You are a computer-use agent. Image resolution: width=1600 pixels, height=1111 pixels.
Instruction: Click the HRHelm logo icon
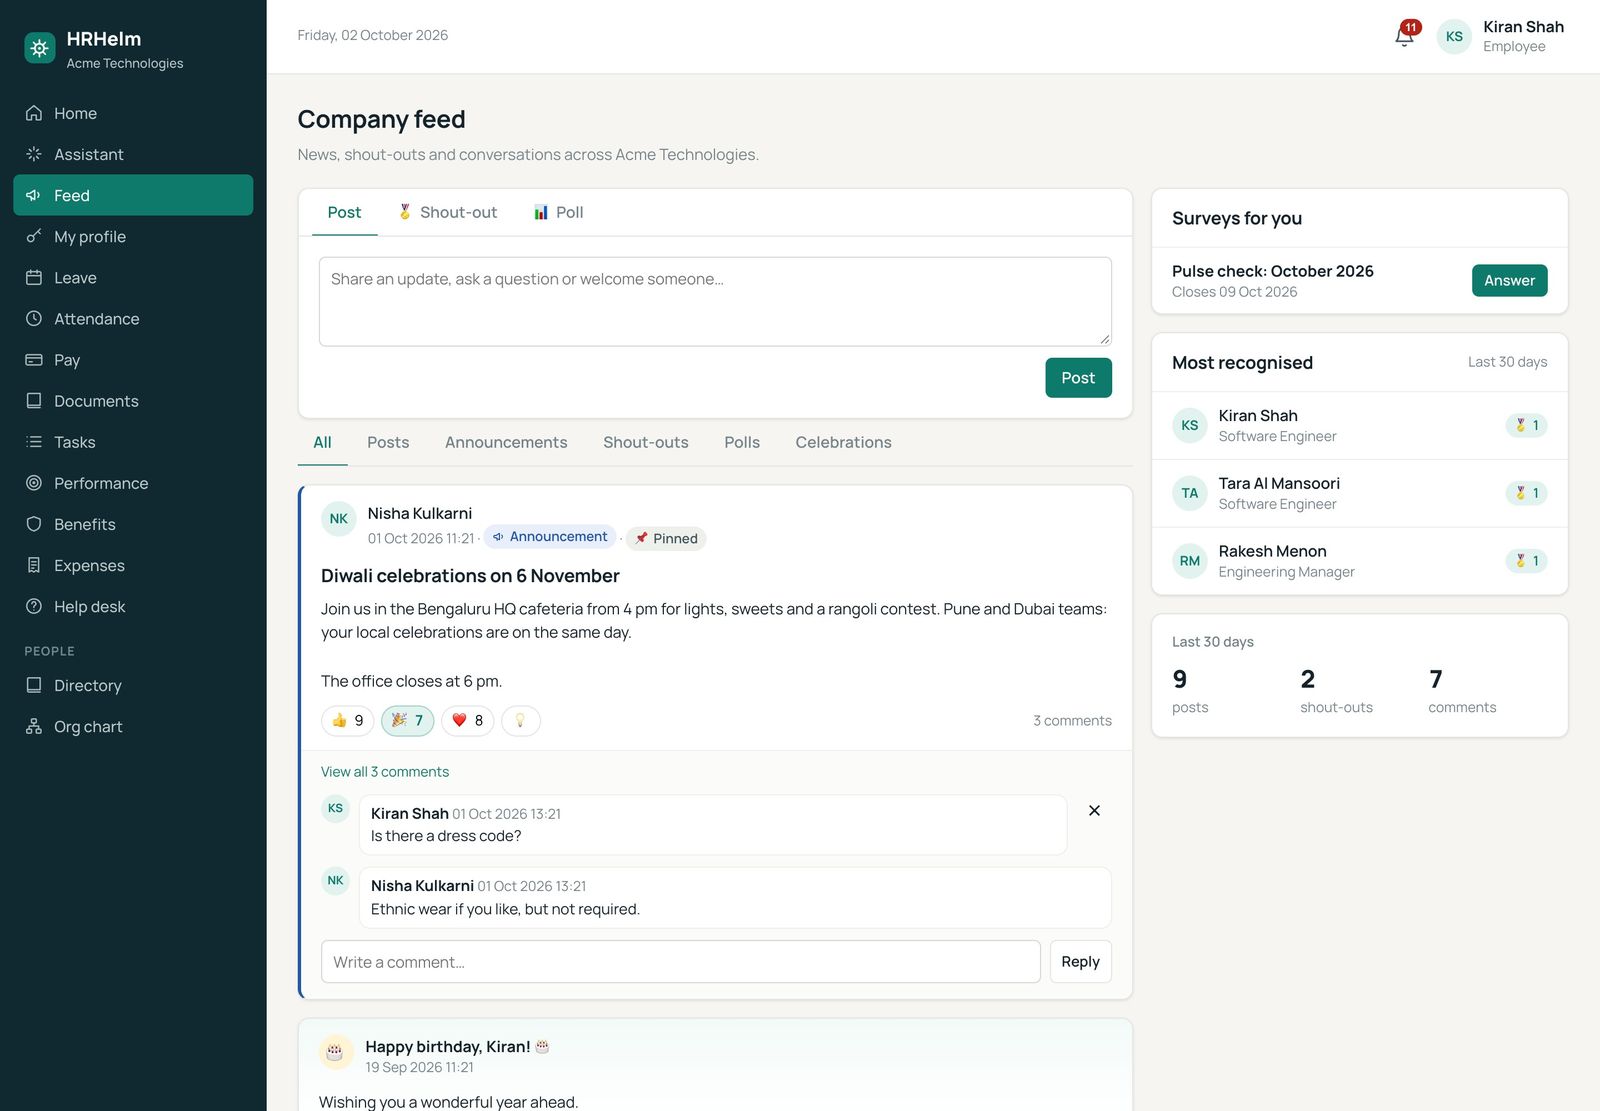[40, 48]
